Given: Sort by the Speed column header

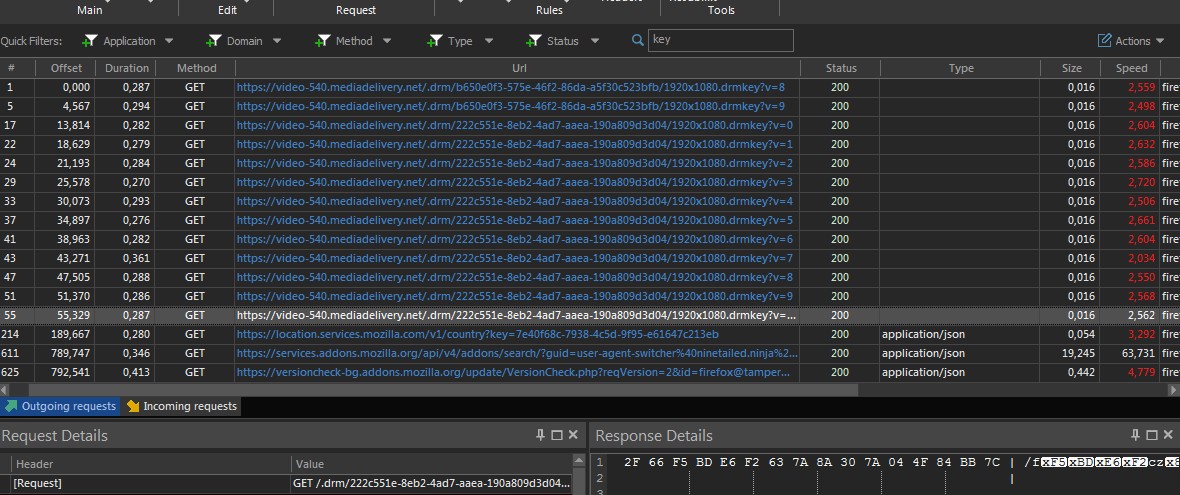Looking at the screenshot, I should tap(1131, 68).
